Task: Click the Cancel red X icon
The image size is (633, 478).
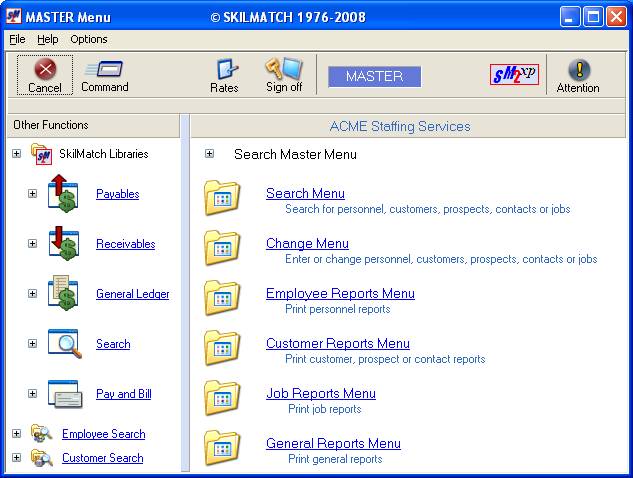Action: coord(45,69)
